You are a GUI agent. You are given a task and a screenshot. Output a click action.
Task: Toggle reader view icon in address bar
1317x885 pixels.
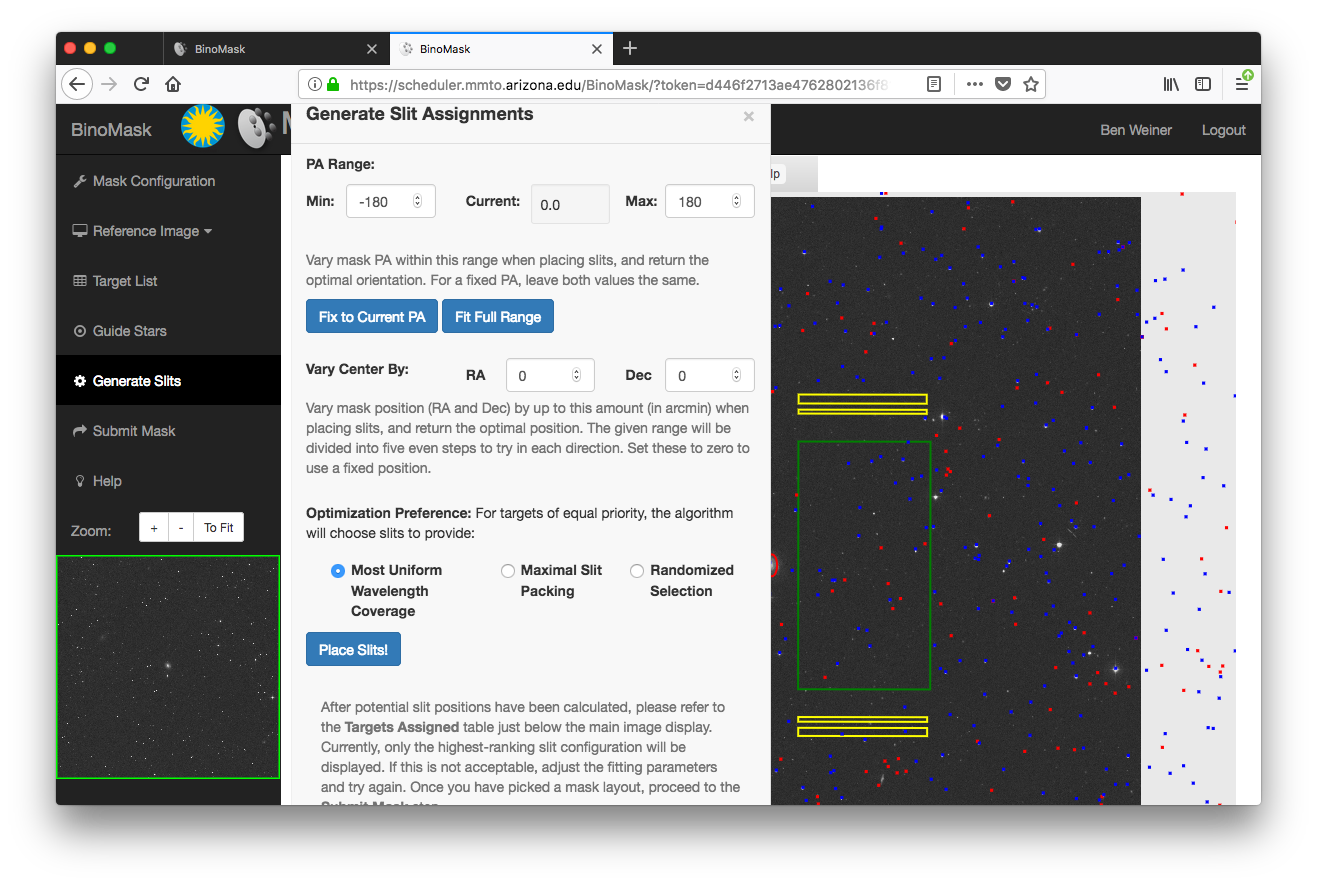933,84
